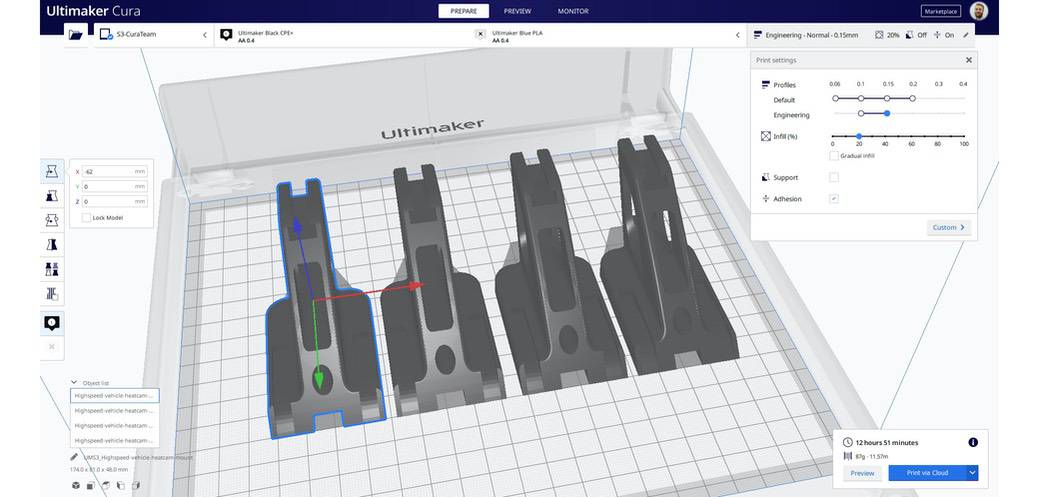
Task: Select the Rotate tool in left toolbar
Action: [52, 220]
